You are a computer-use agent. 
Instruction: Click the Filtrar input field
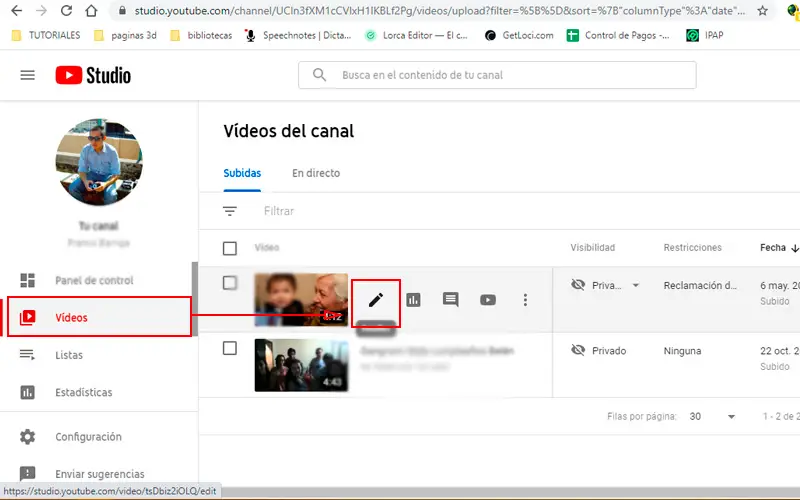click(x=279, y=211)
